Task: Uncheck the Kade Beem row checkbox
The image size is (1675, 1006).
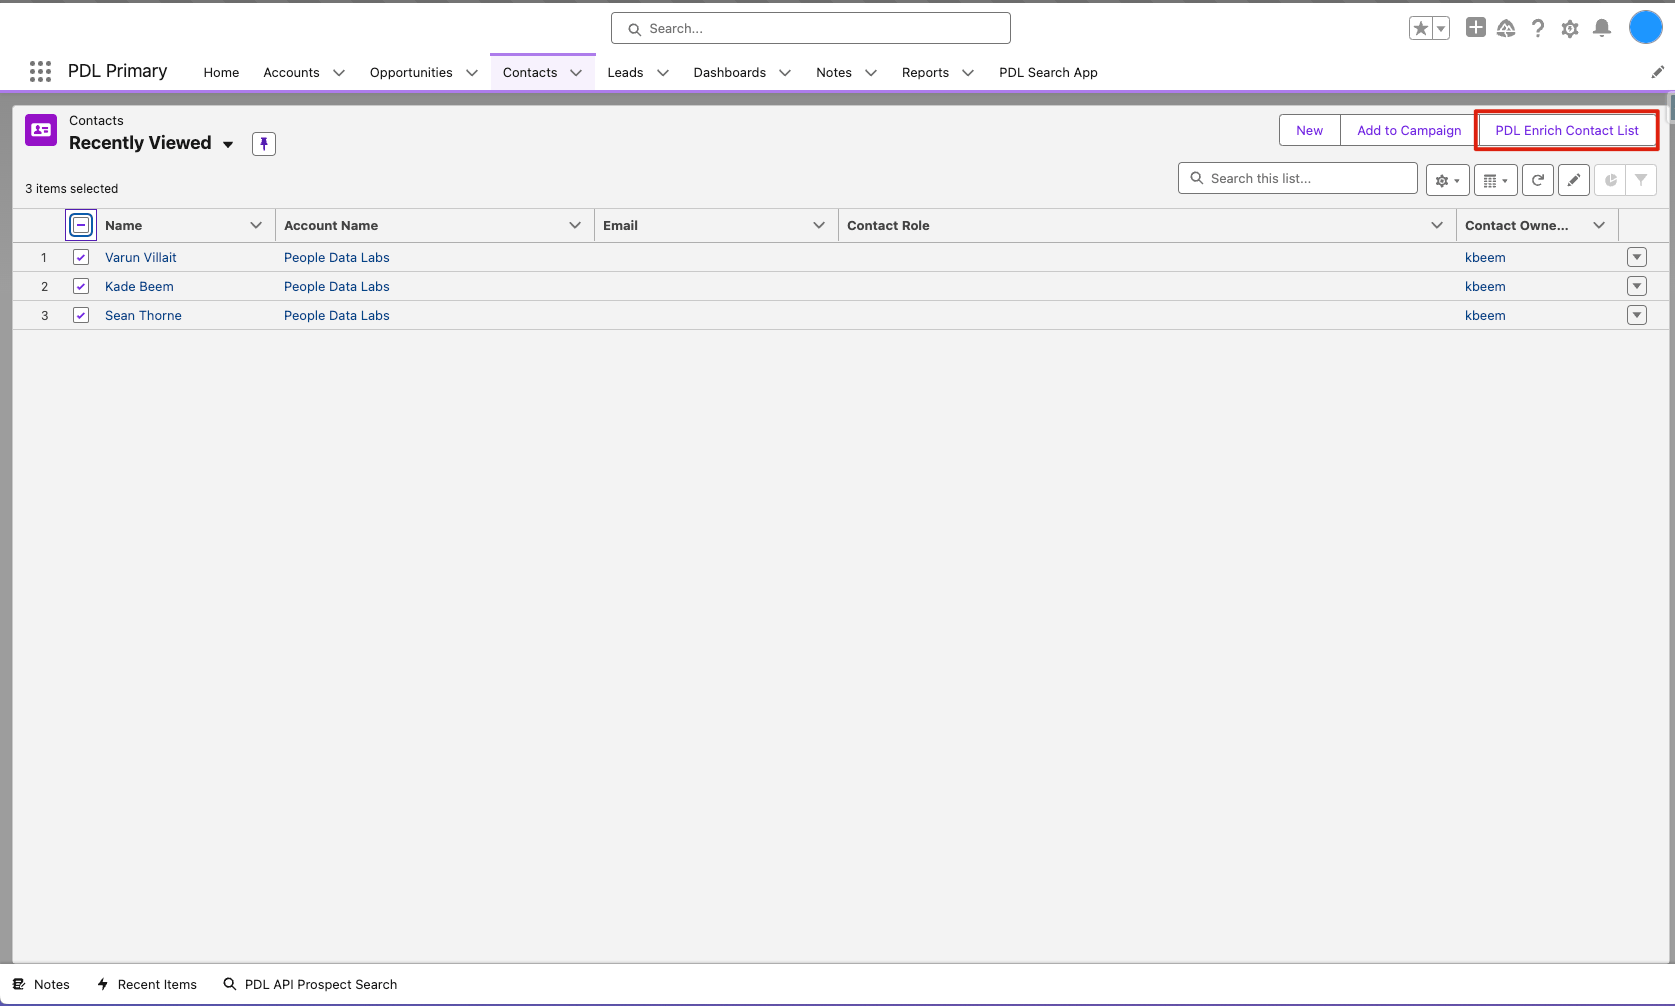Action: coord(81,286)
